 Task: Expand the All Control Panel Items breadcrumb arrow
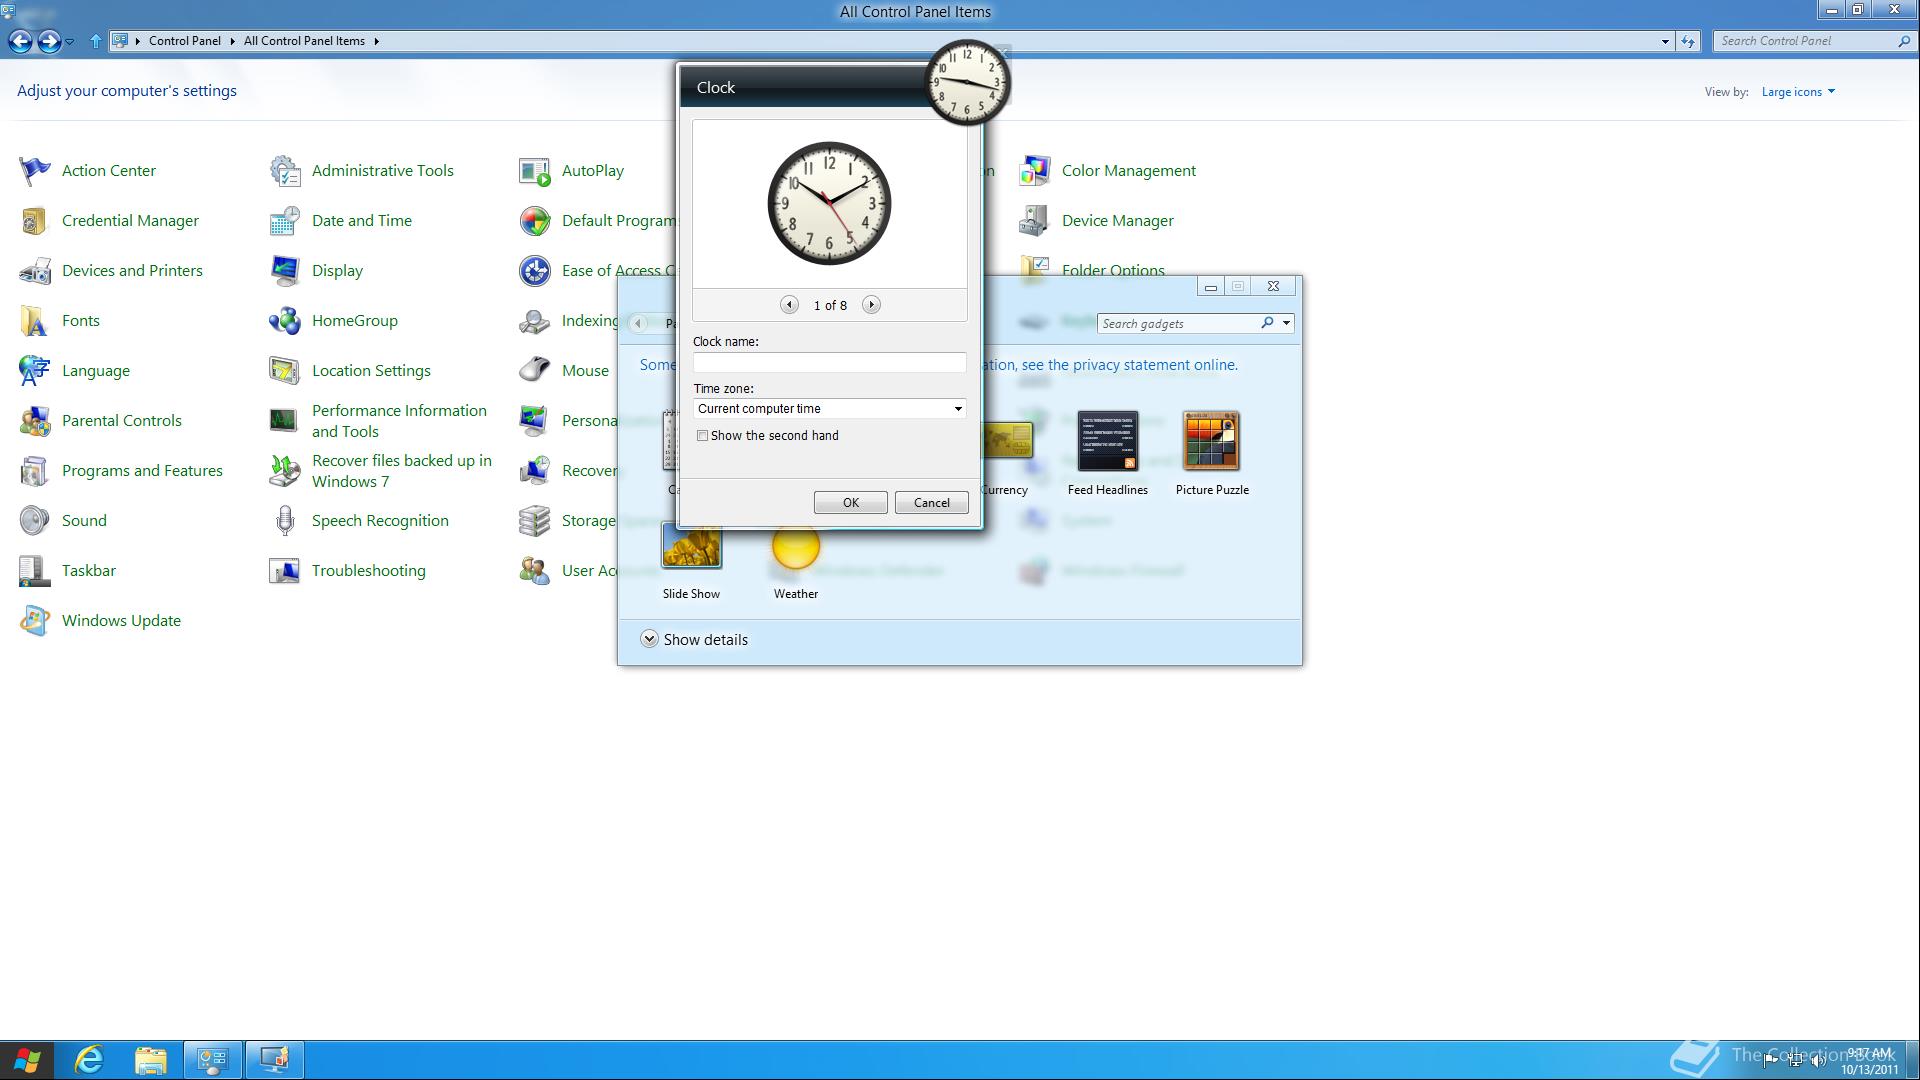click(x=376, y=41)
